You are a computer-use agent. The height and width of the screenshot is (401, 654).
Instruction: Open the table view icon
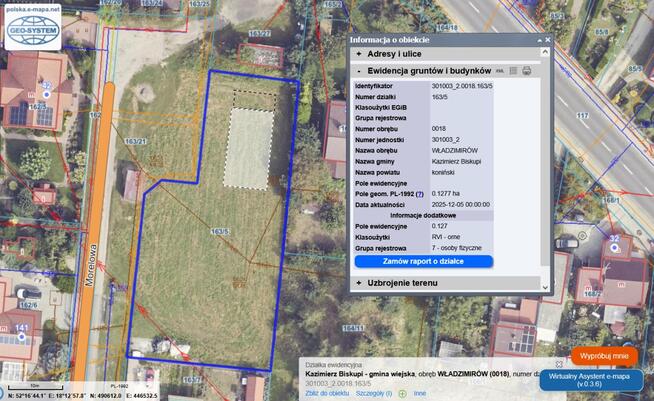click(513, 71)
